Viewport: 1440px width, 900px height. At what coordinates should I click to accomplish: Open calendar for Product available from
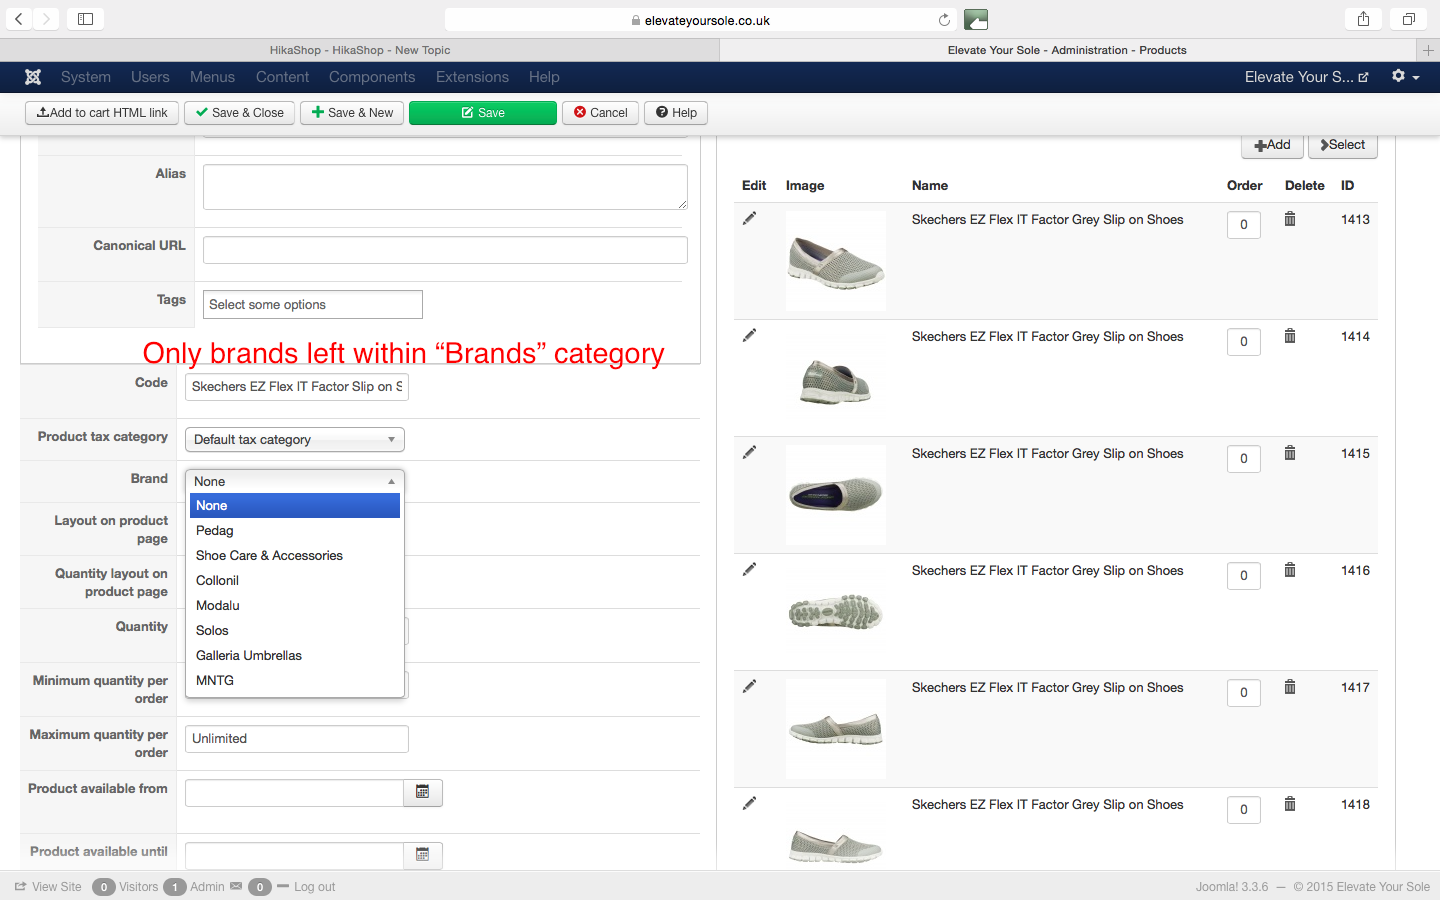(x=423, y=792)
